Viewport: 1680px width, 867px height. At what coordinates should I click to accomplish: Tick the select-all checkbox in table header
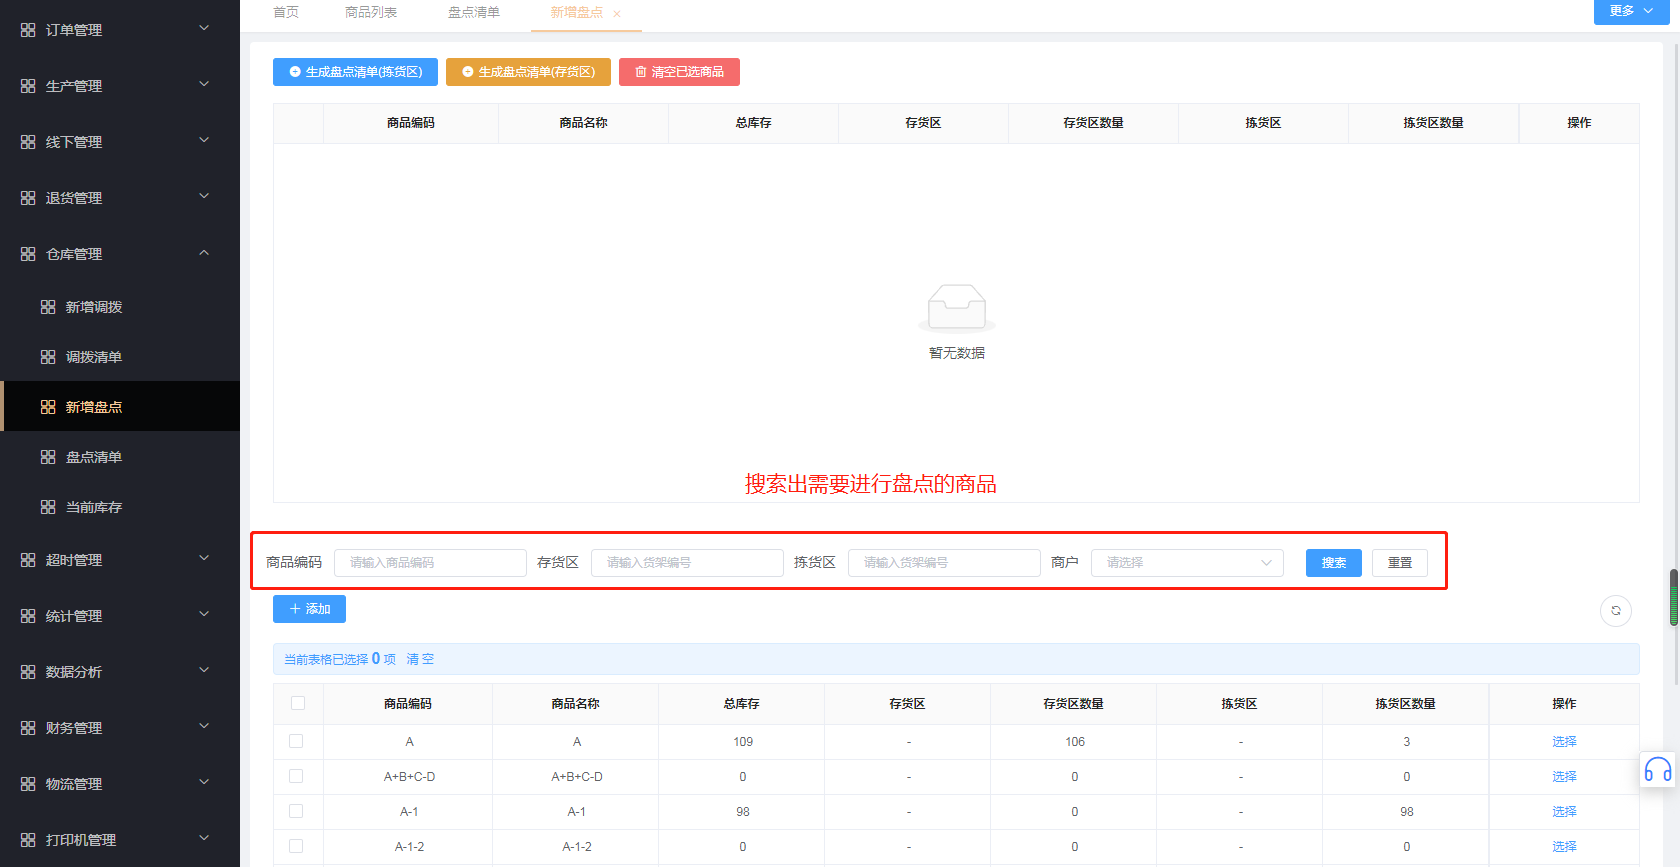(x=298, y=703)
